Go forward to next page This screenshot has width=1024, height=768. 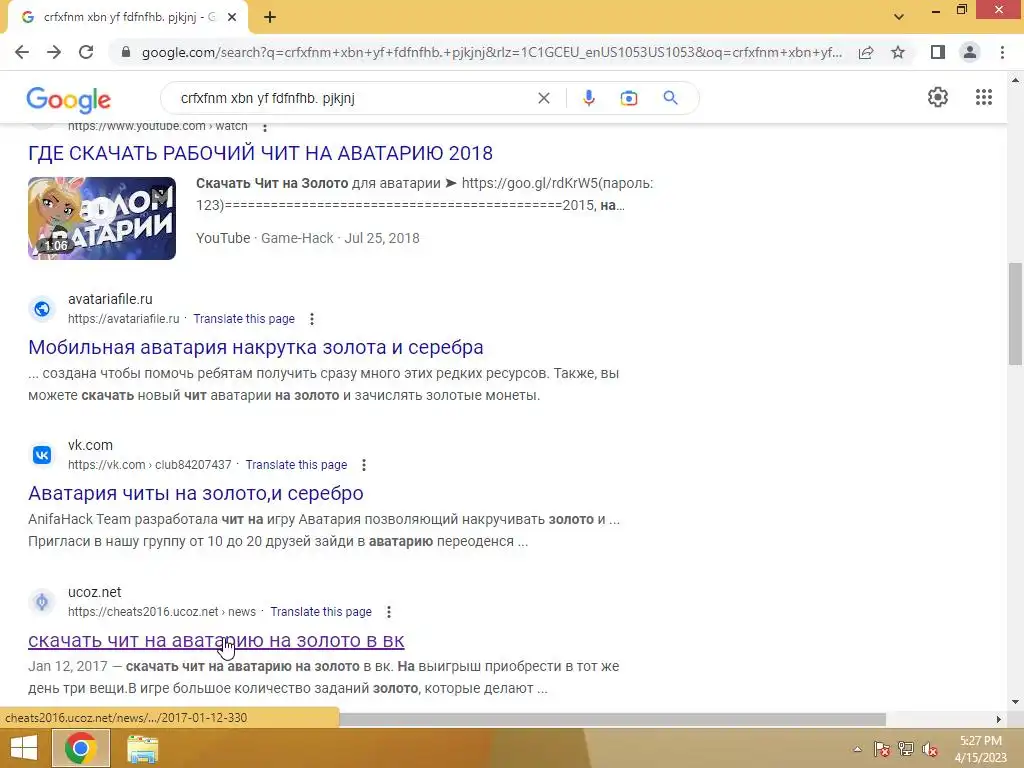click(54, 52)
